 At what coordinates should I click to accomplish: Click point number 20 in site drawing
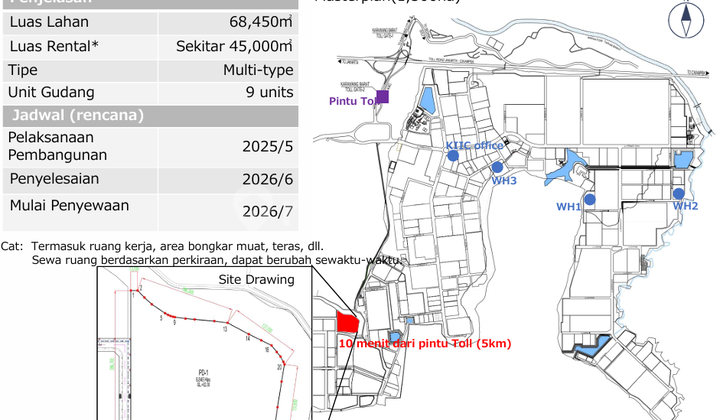point(279,367)
